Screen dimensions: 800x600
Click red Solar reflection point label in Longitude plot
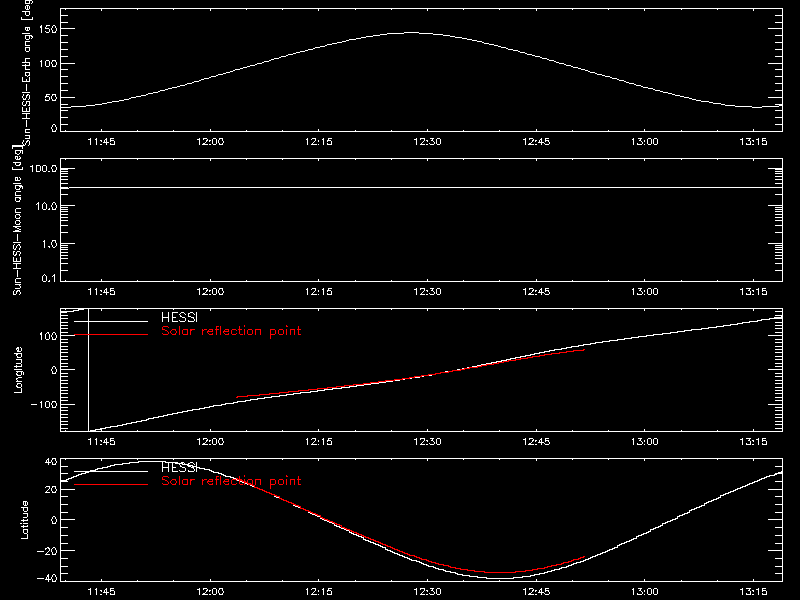pos(231,331)
